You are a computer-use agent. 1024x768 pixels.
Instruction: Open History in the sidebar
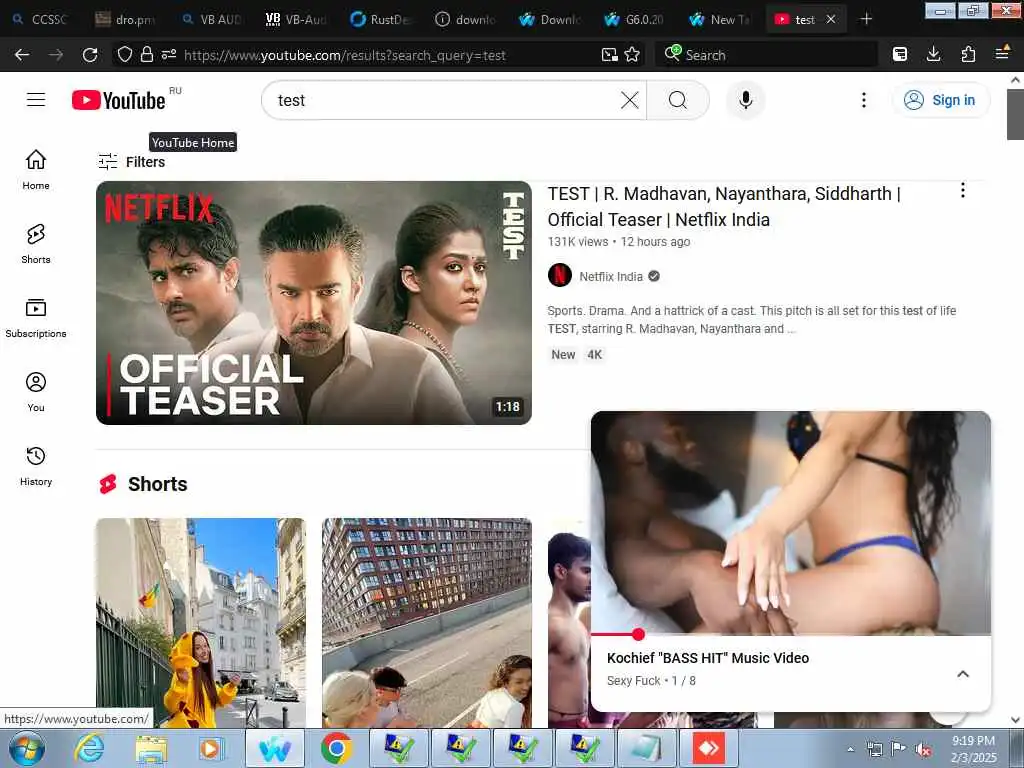[36, 466]
